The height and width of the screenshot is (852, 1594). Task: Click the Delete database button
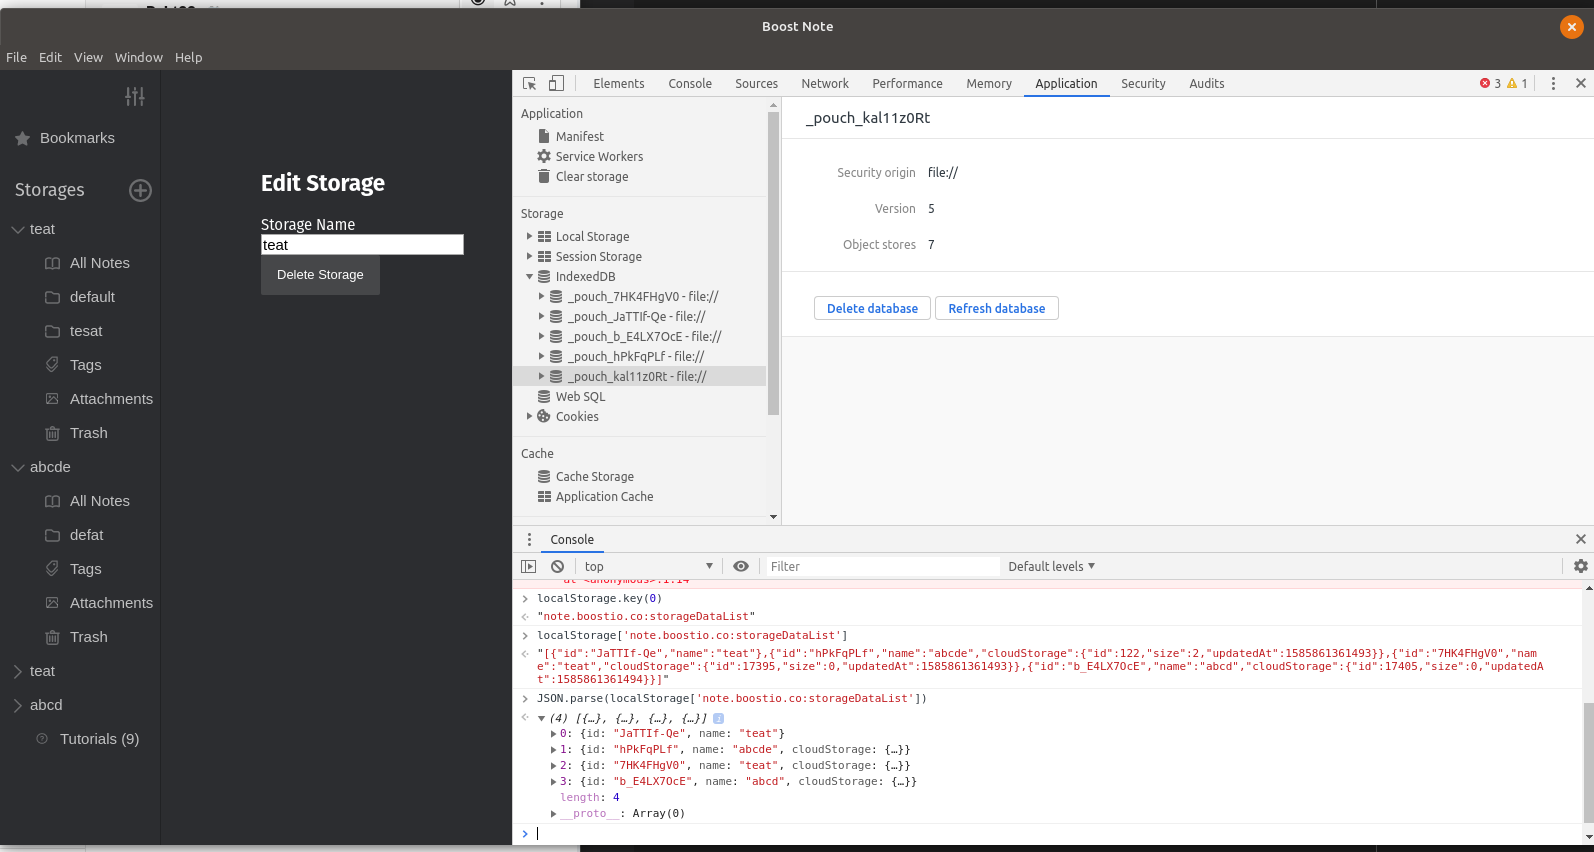872,308
